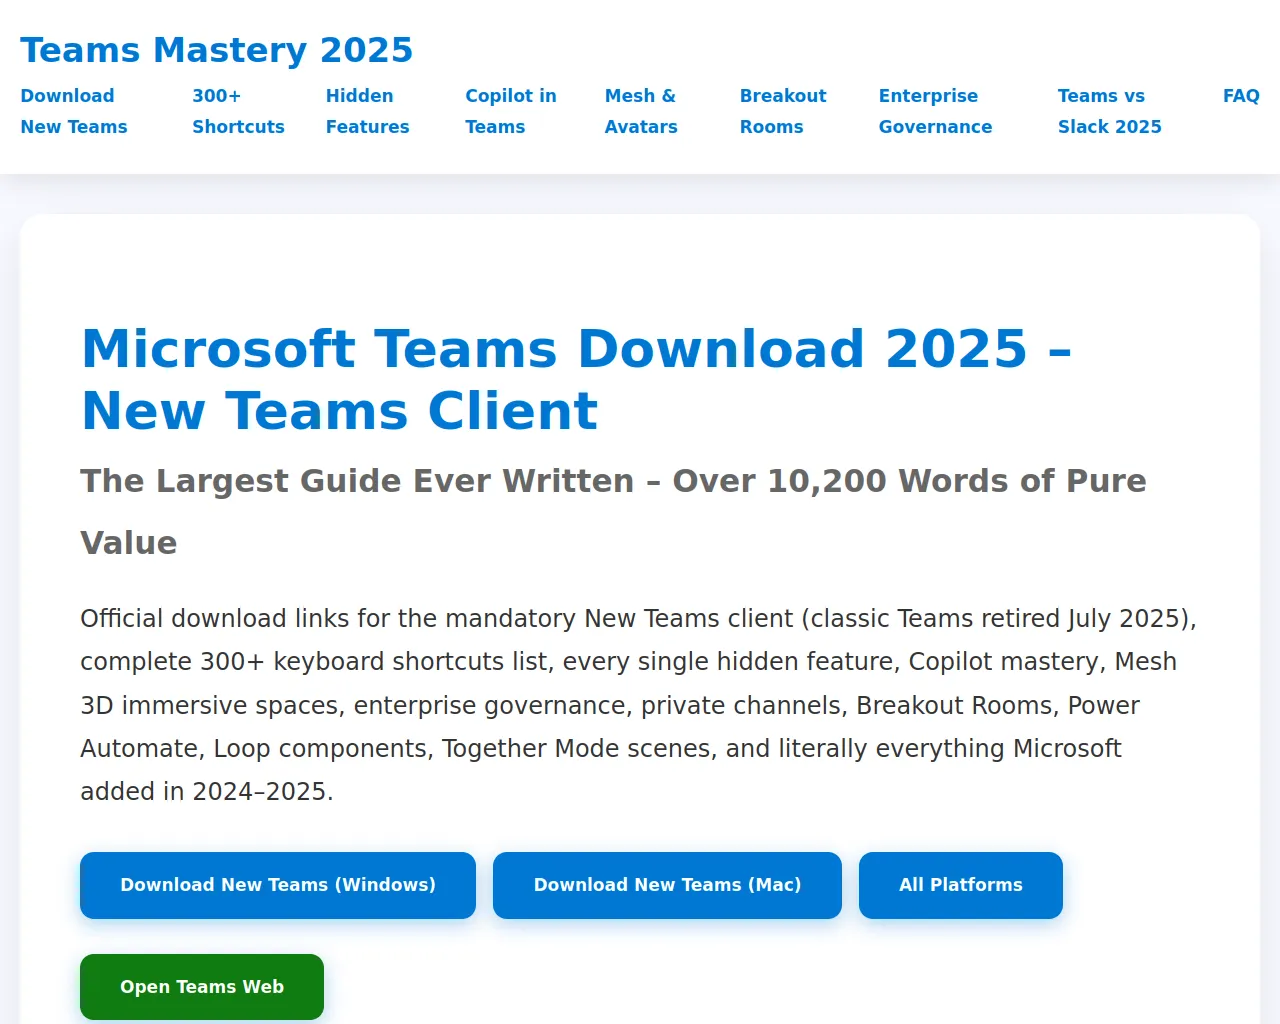The height and width of the screenshot is (1024, 1280).
Task: Click the All Platforms button
Action: [960, 885]
